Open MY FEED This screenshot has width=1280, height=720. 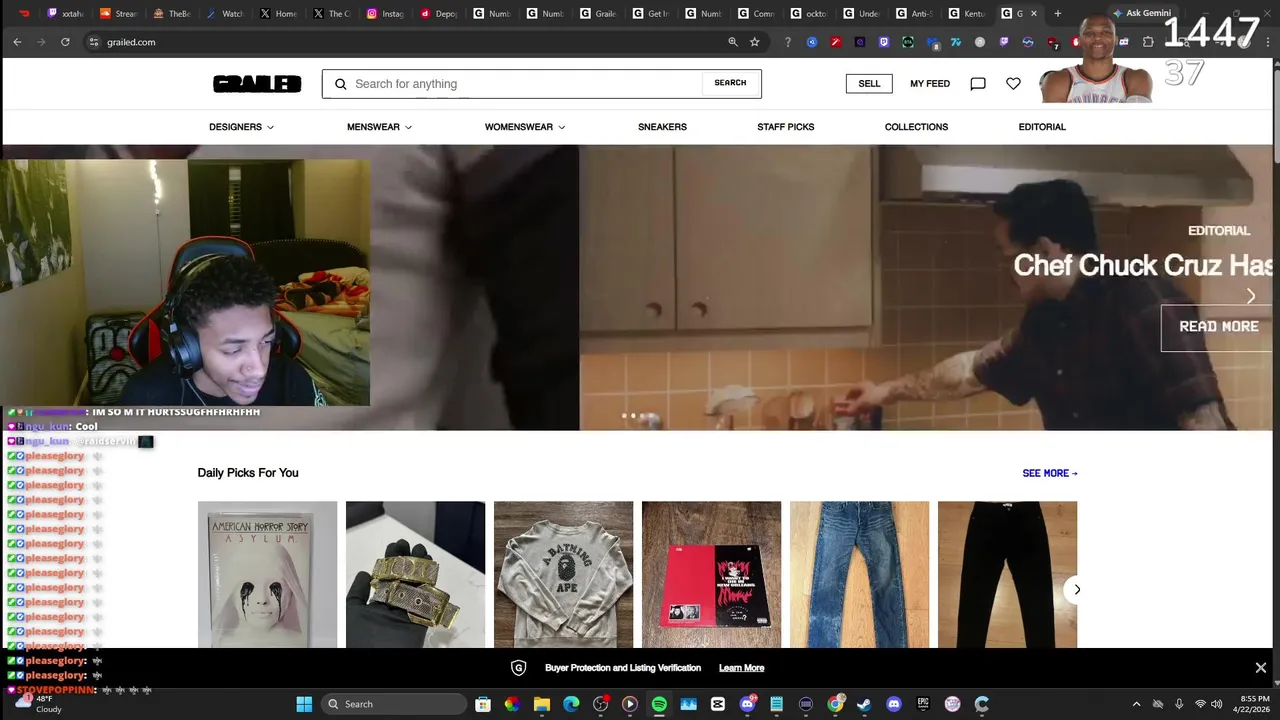click(930, 84)
